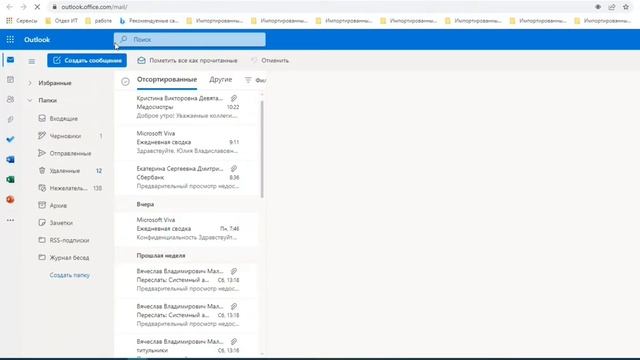Select all messages circle checkbox

pyautogui.click(x=125, y=82)
